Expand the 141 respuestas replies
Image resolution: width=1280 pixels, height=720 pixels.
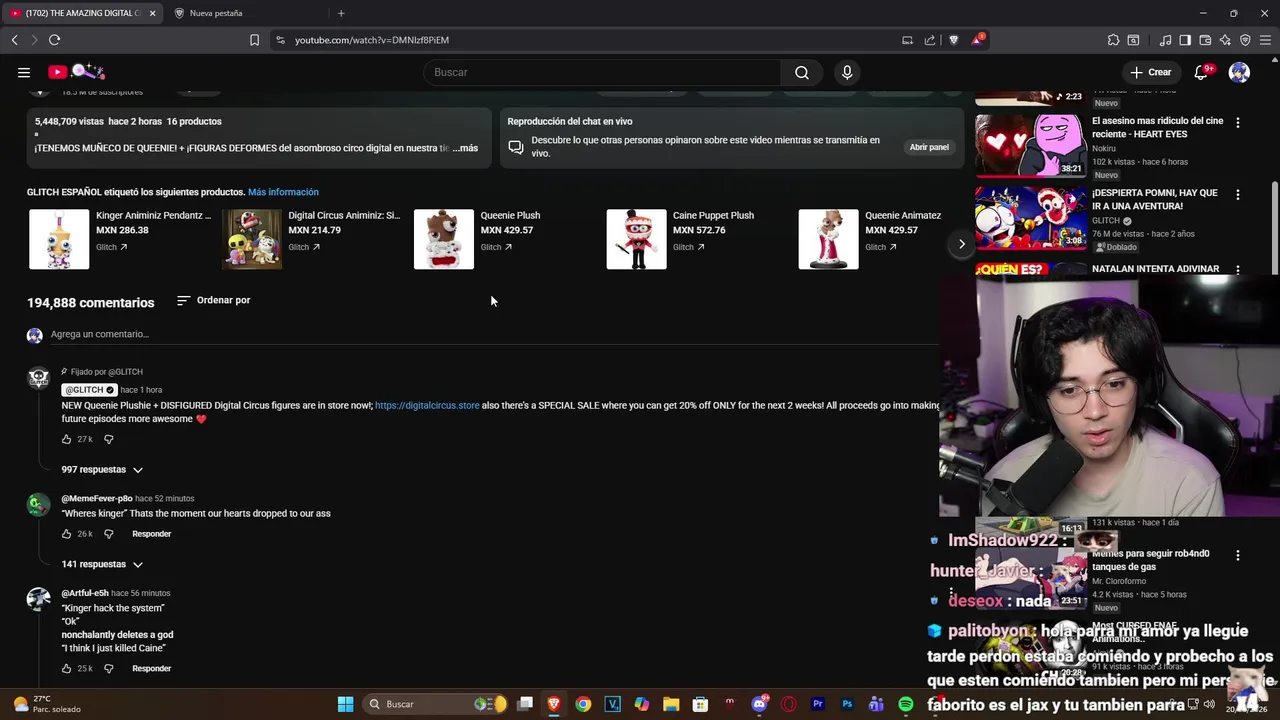coord(102,564)
